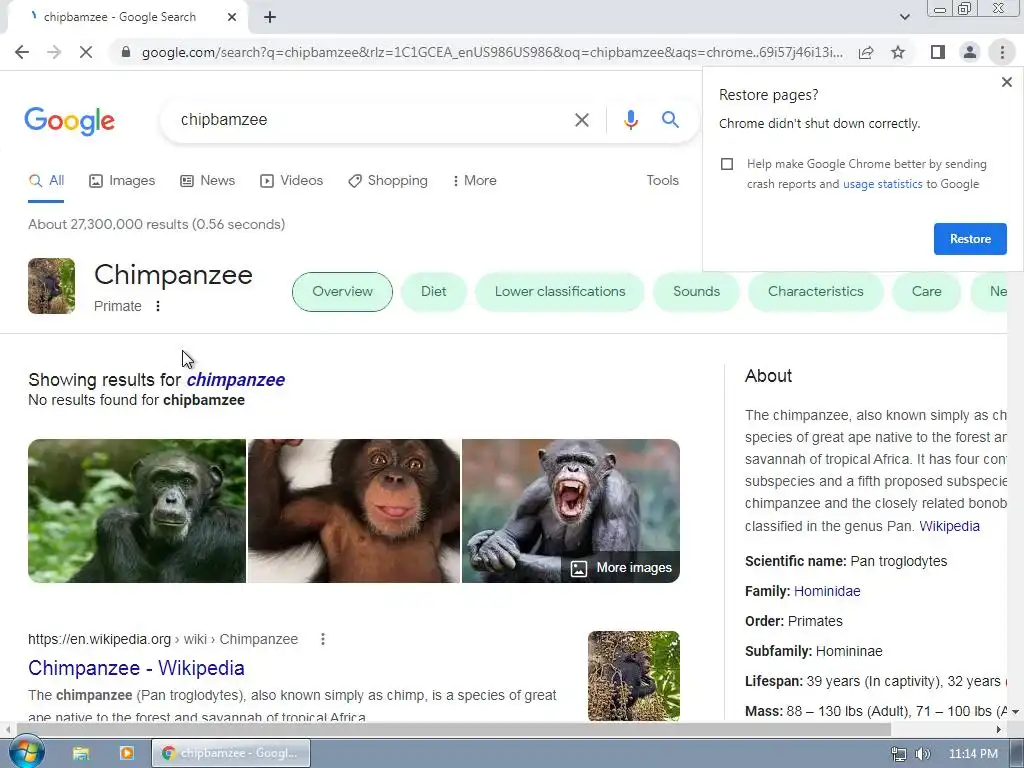Click the Restore button
The height and width of the screenshot is (768, 1024).
(x=970, y=239)
